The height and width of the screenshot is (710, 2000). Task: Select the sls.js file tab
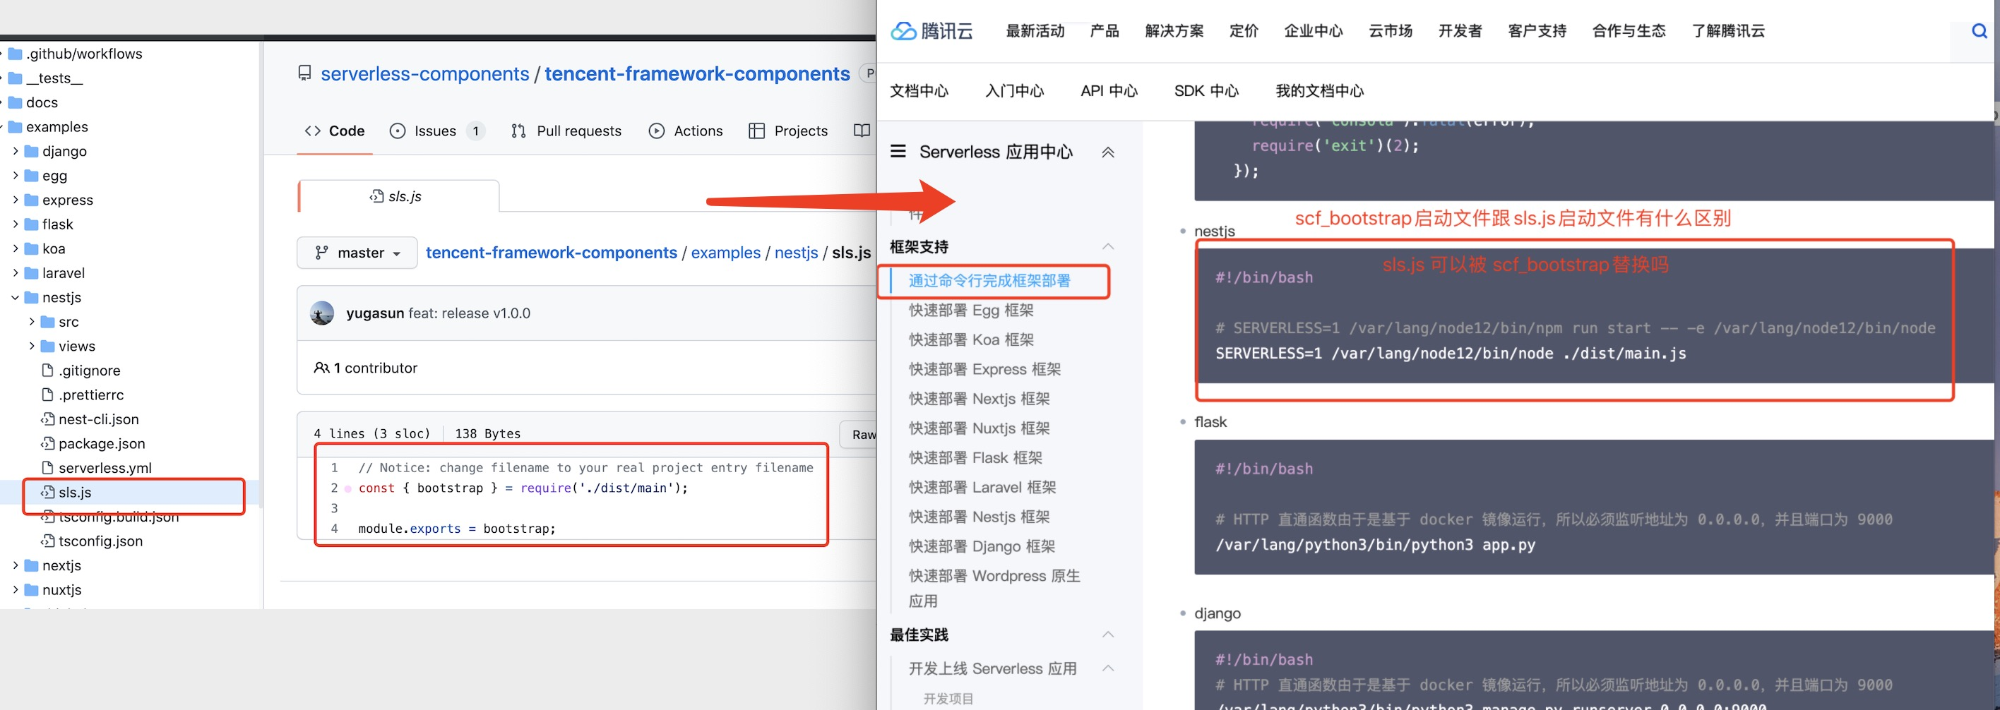pyautogui.click(x=398, y=196)
